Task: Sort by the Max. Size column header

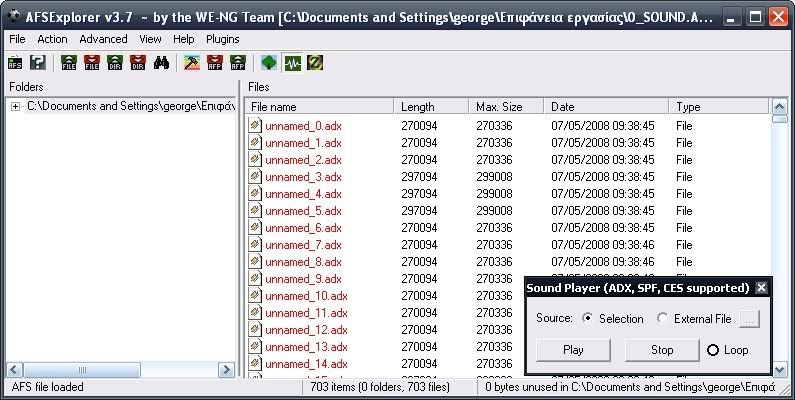Action: pos(507,106)
